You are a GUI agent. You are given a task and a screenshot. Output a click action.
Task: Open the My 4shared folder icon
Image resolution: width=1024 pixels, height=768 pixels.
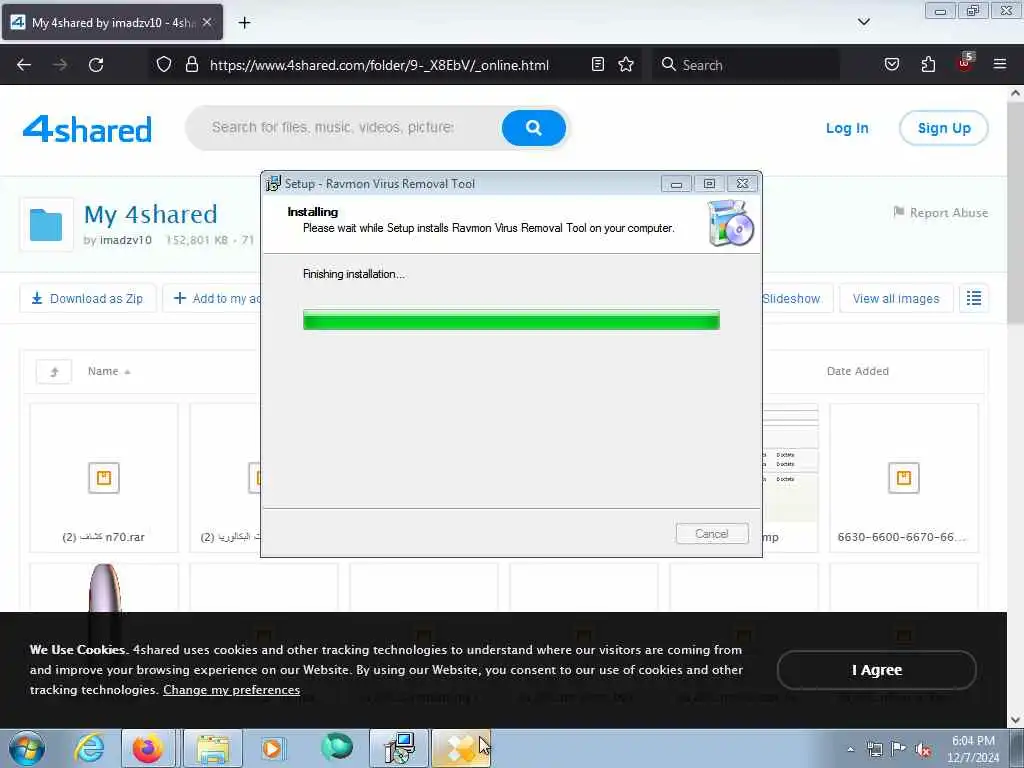(46, 225)
